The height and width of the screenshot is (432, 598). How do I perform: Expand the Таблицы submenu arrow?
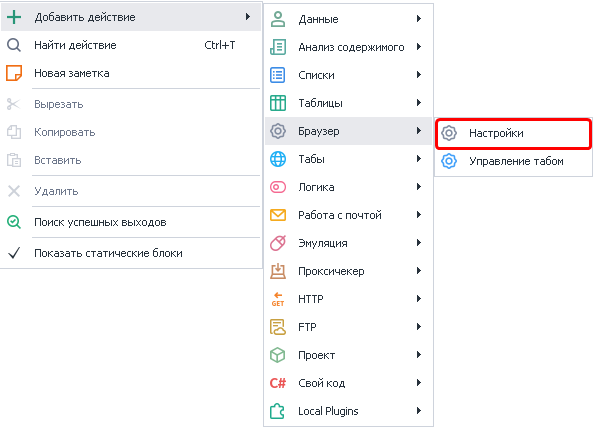[x=419, y=103]
